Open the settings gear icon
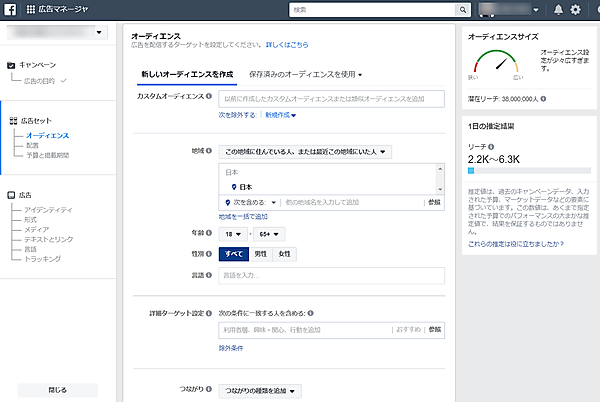Screen dimensions: 600x402 tap(574, 10)
